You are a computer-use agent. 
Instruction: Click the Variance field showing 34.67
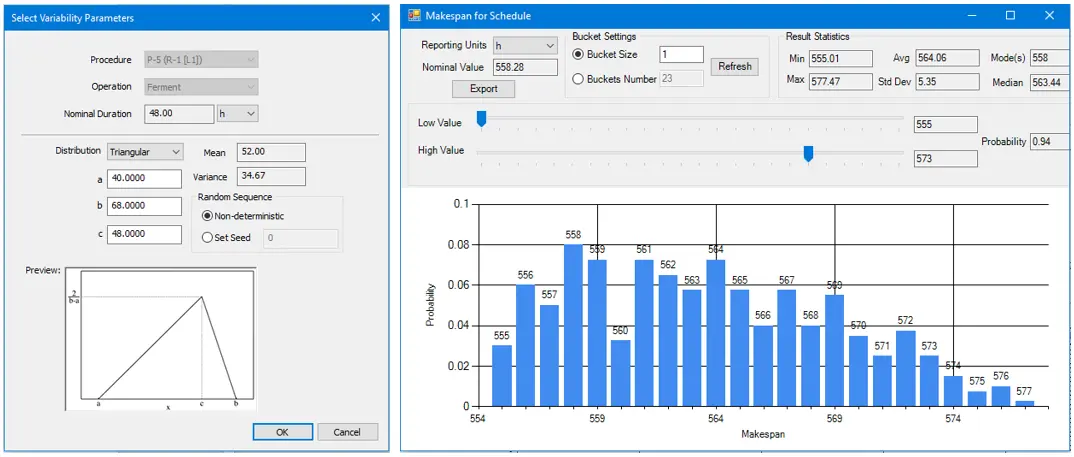(271, 177)
